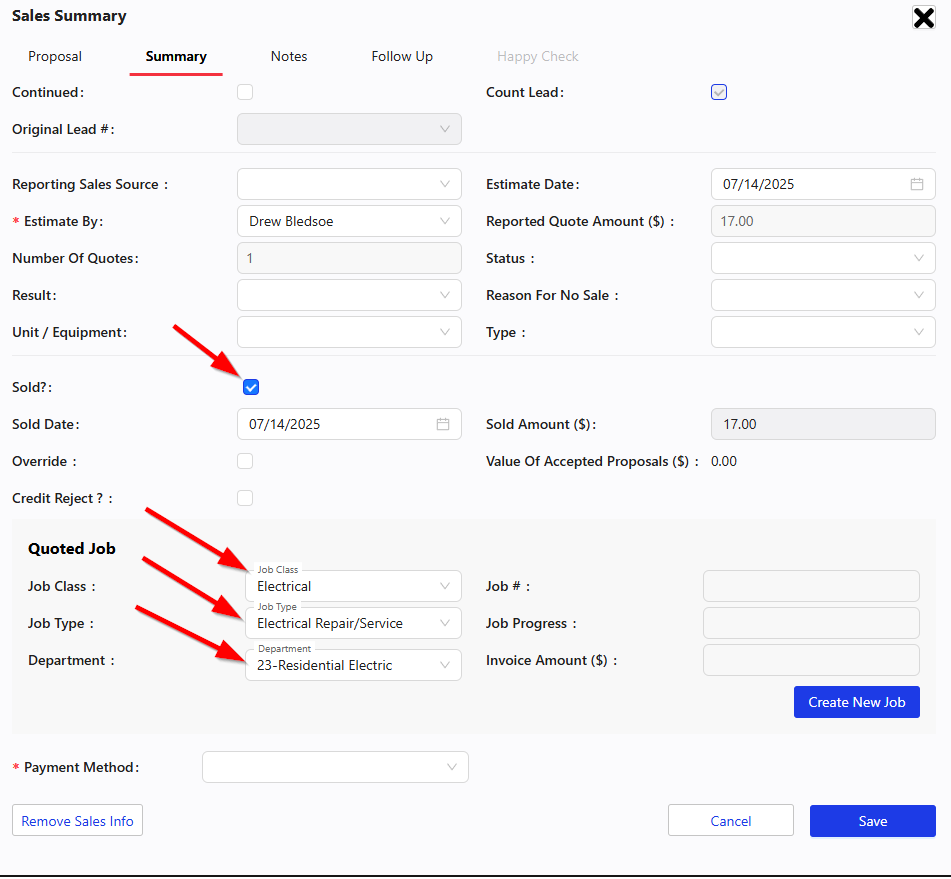The image size is (951, 879).
Task: Close the Sales Summary dialog with X
Action: click(923, 18)
